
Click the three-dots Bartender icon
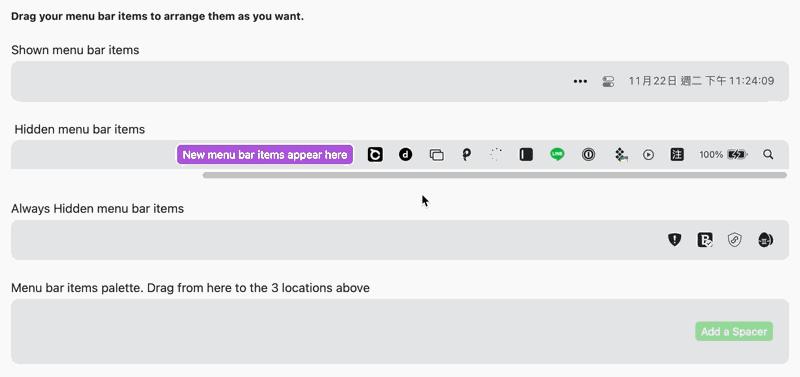(x=580, y=81)
